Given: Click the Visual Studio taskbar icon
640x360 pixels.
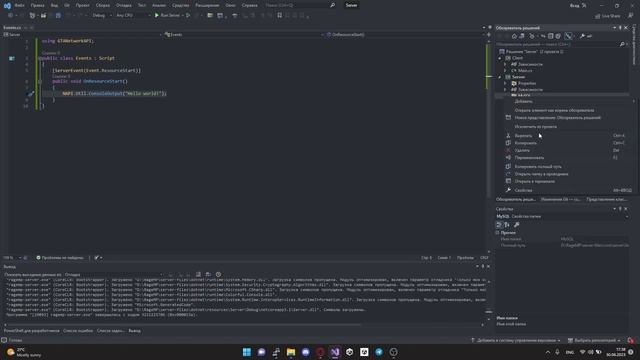Looking at the screenshot, I should pyautogui.click(x=335, y=352).
